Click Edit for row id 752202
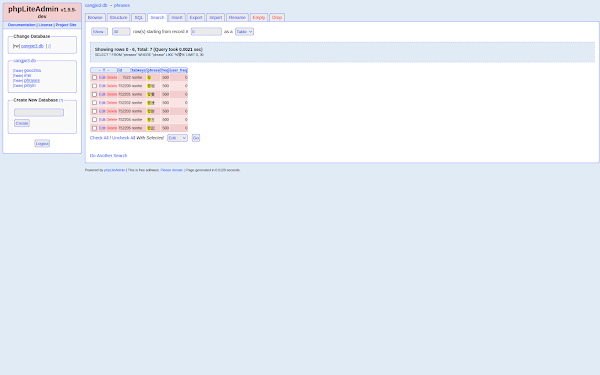The image size is (600, 375). (102, 103)
